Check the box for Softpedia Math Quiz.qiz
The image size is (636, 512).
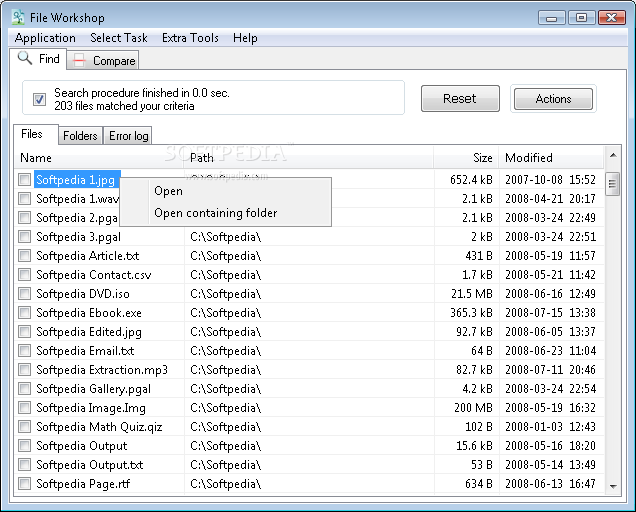point(25,426)
